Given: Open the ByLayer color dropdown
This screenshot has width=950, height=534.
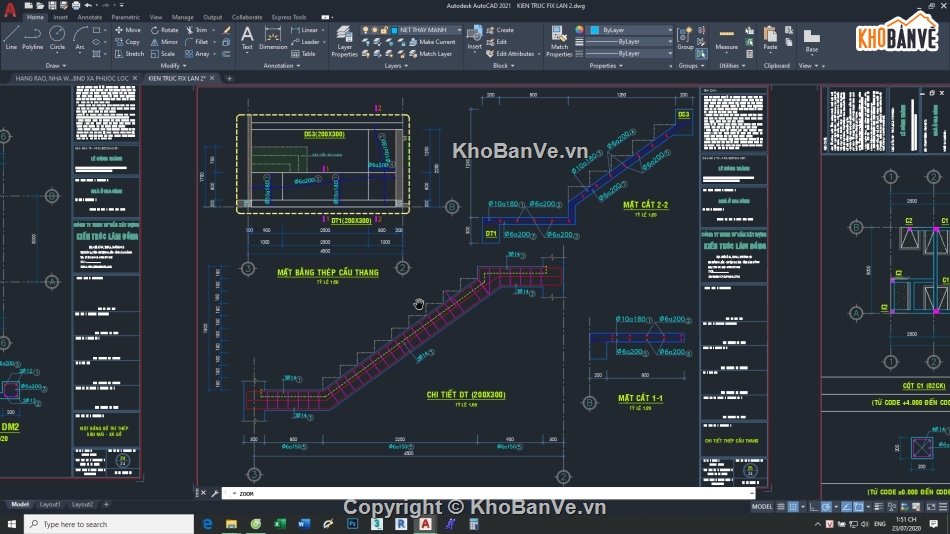Looking at the screenshot, I should click(670, 30).
